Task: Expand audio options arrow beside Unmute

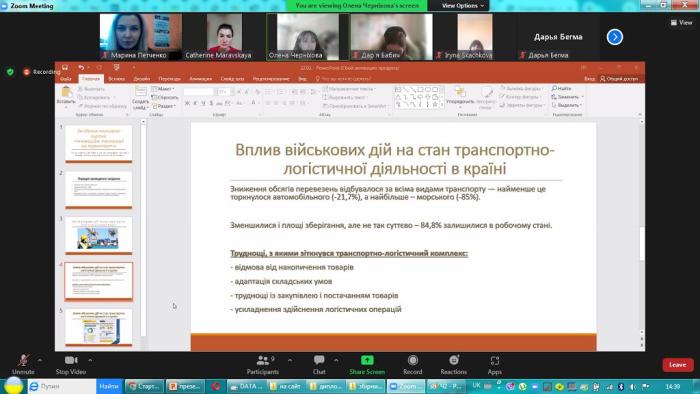Action: pyautogui.click(x=40, y=360)
